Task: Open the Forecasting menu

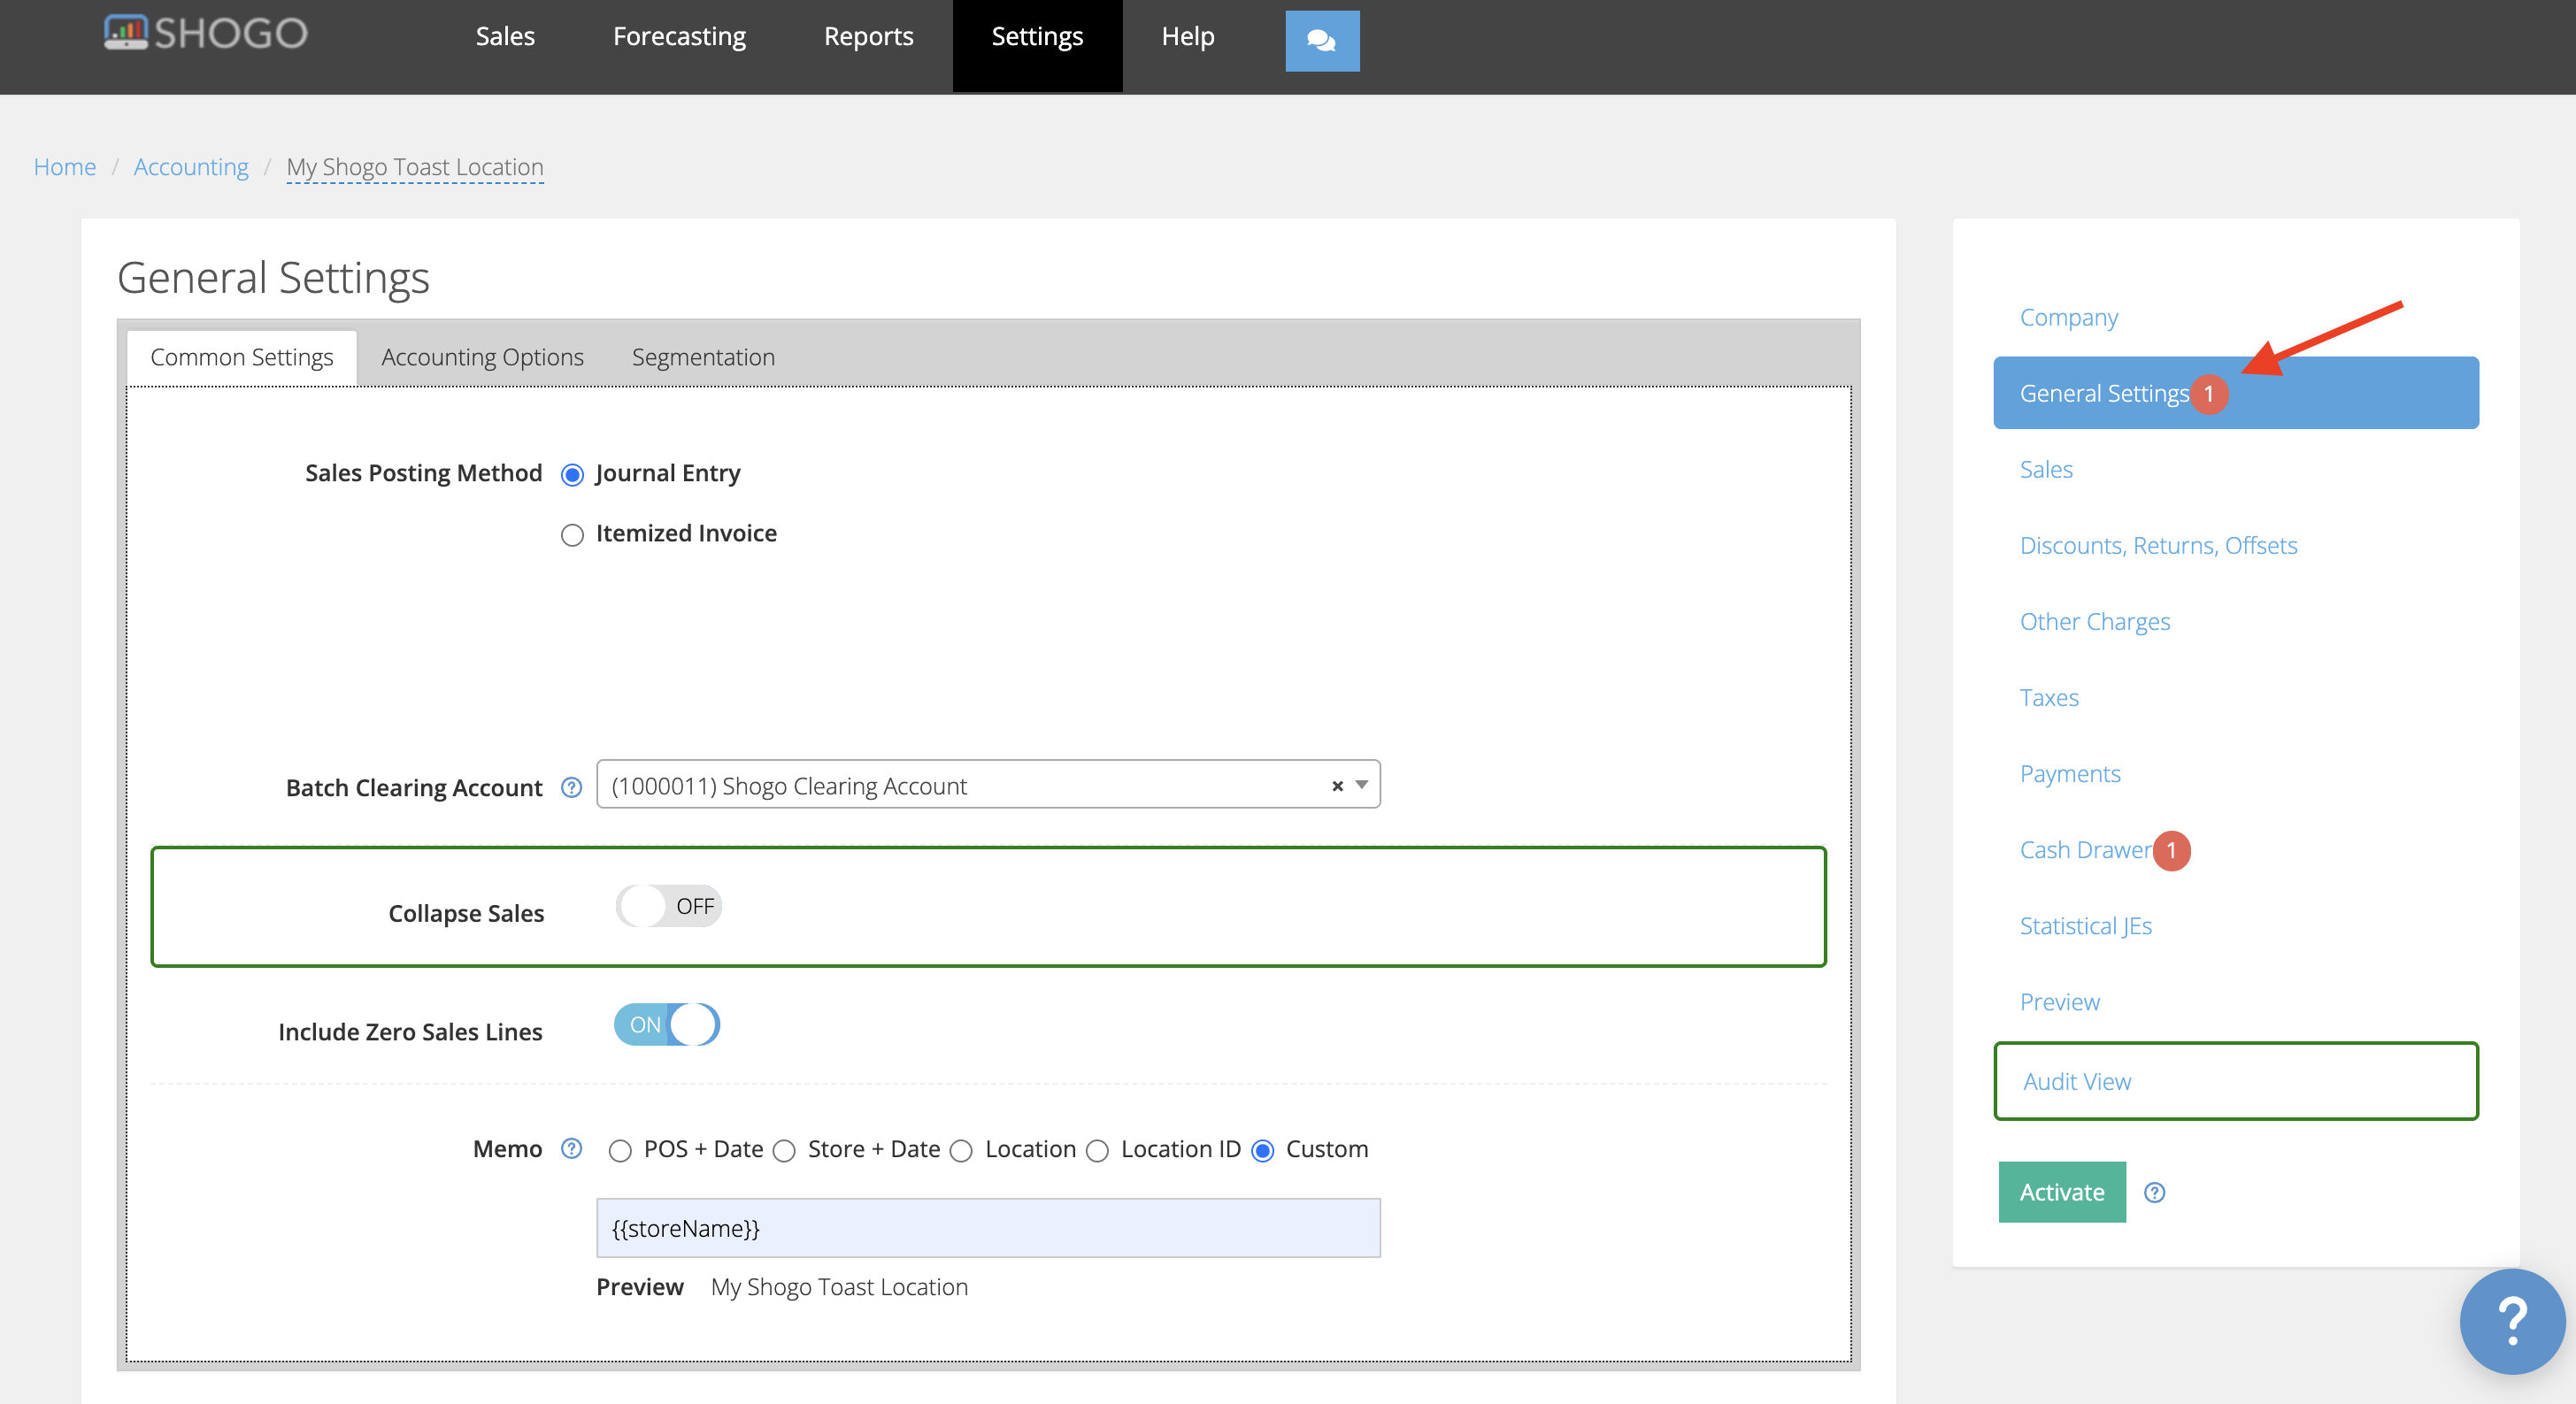Action: coord(679,36)
